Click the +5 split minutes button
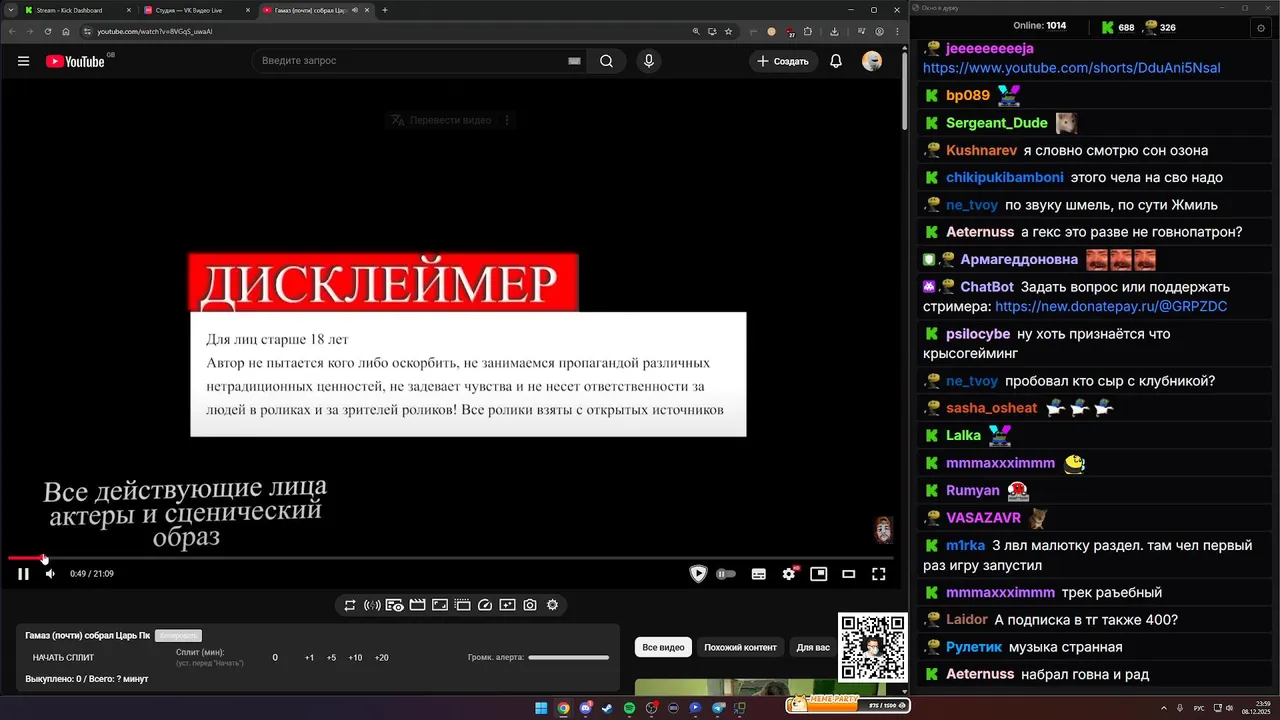Screen dimensions: 1280x720 point(331,657)
